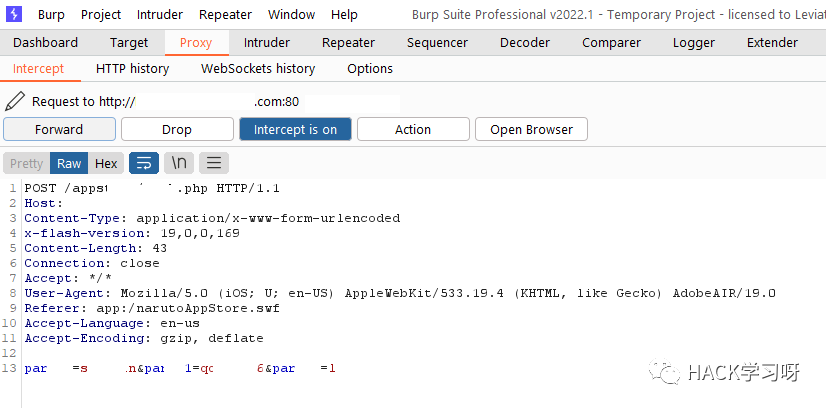Toggle the show non-printable characters \n button
826x408 pixels.
click(179, 163)
